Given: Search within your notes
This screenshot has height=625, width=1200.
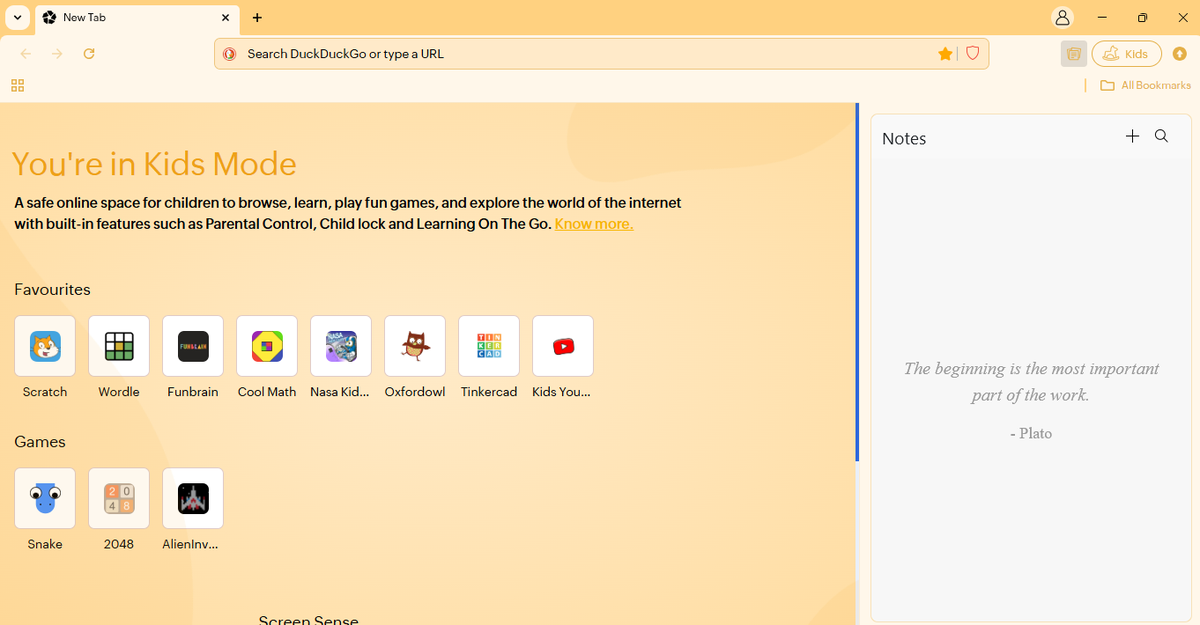Looking at the screenshot, I should pos(1161,136).
